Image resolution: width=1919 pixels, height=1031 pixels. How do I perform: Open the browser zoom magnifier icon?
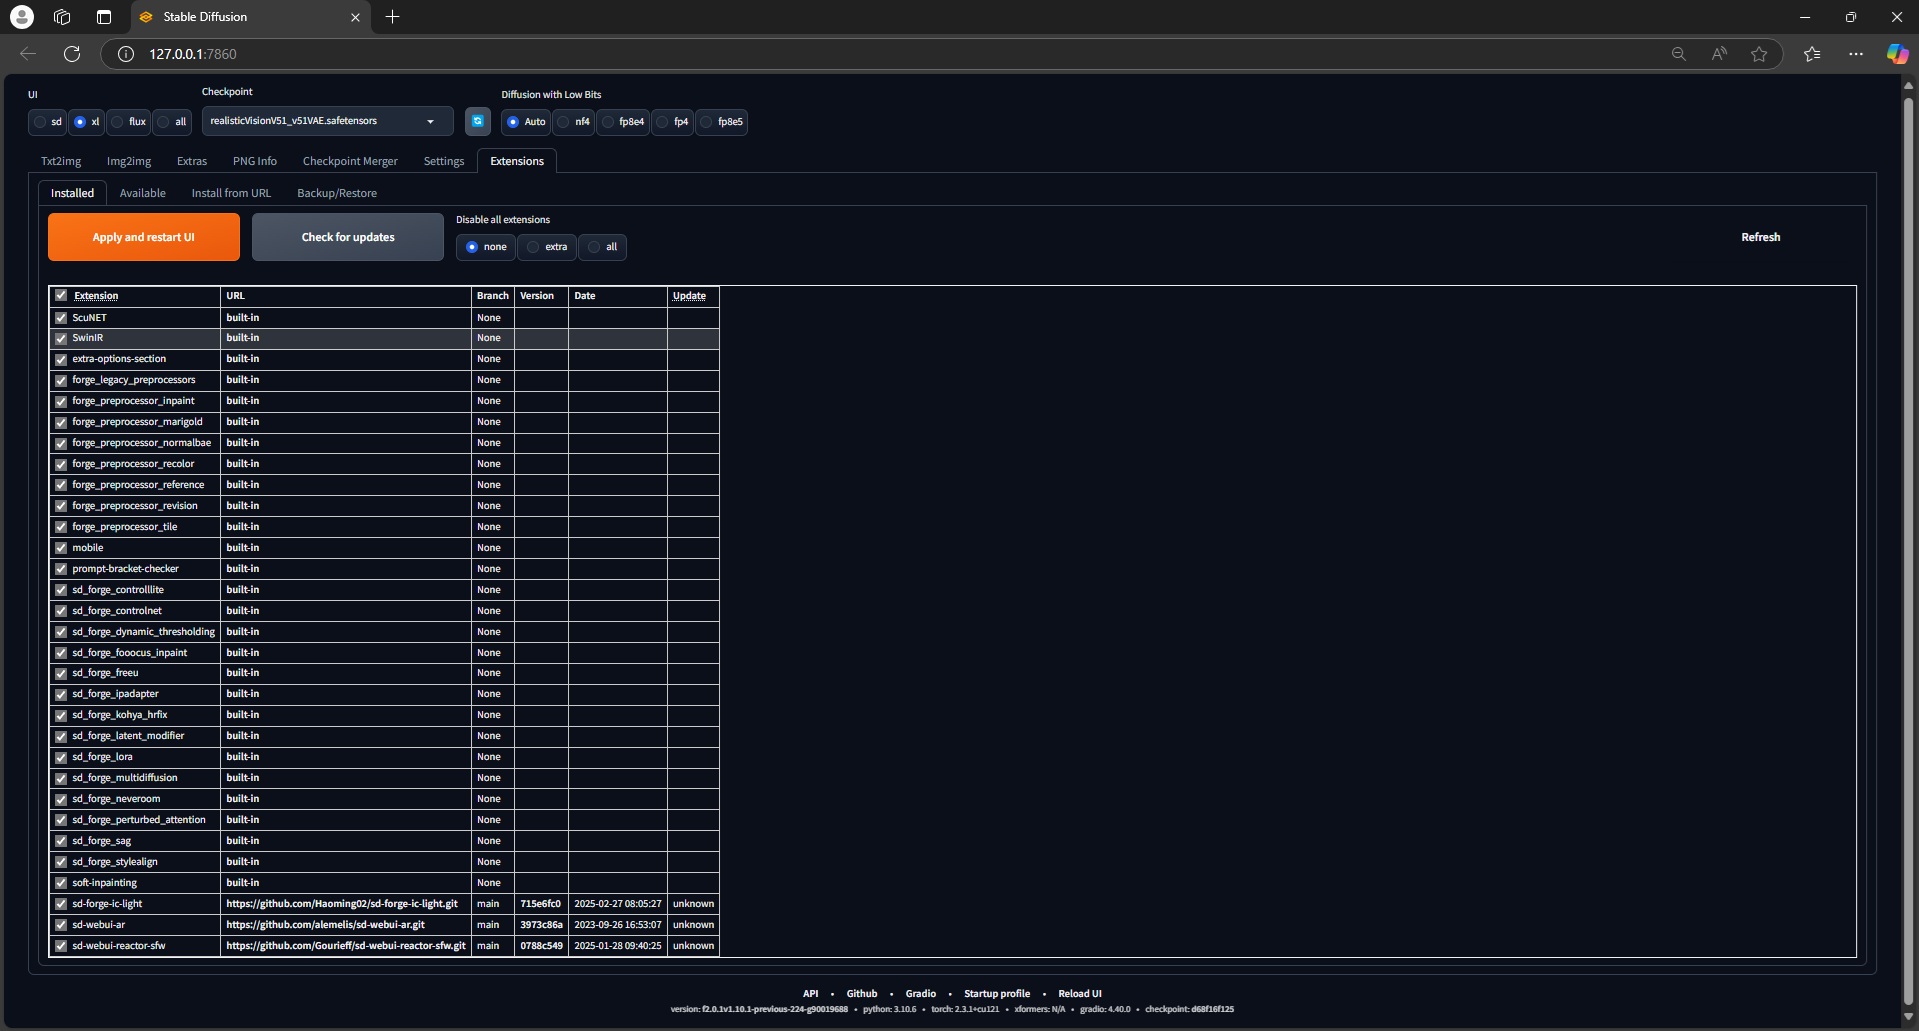pos(1678,54)
